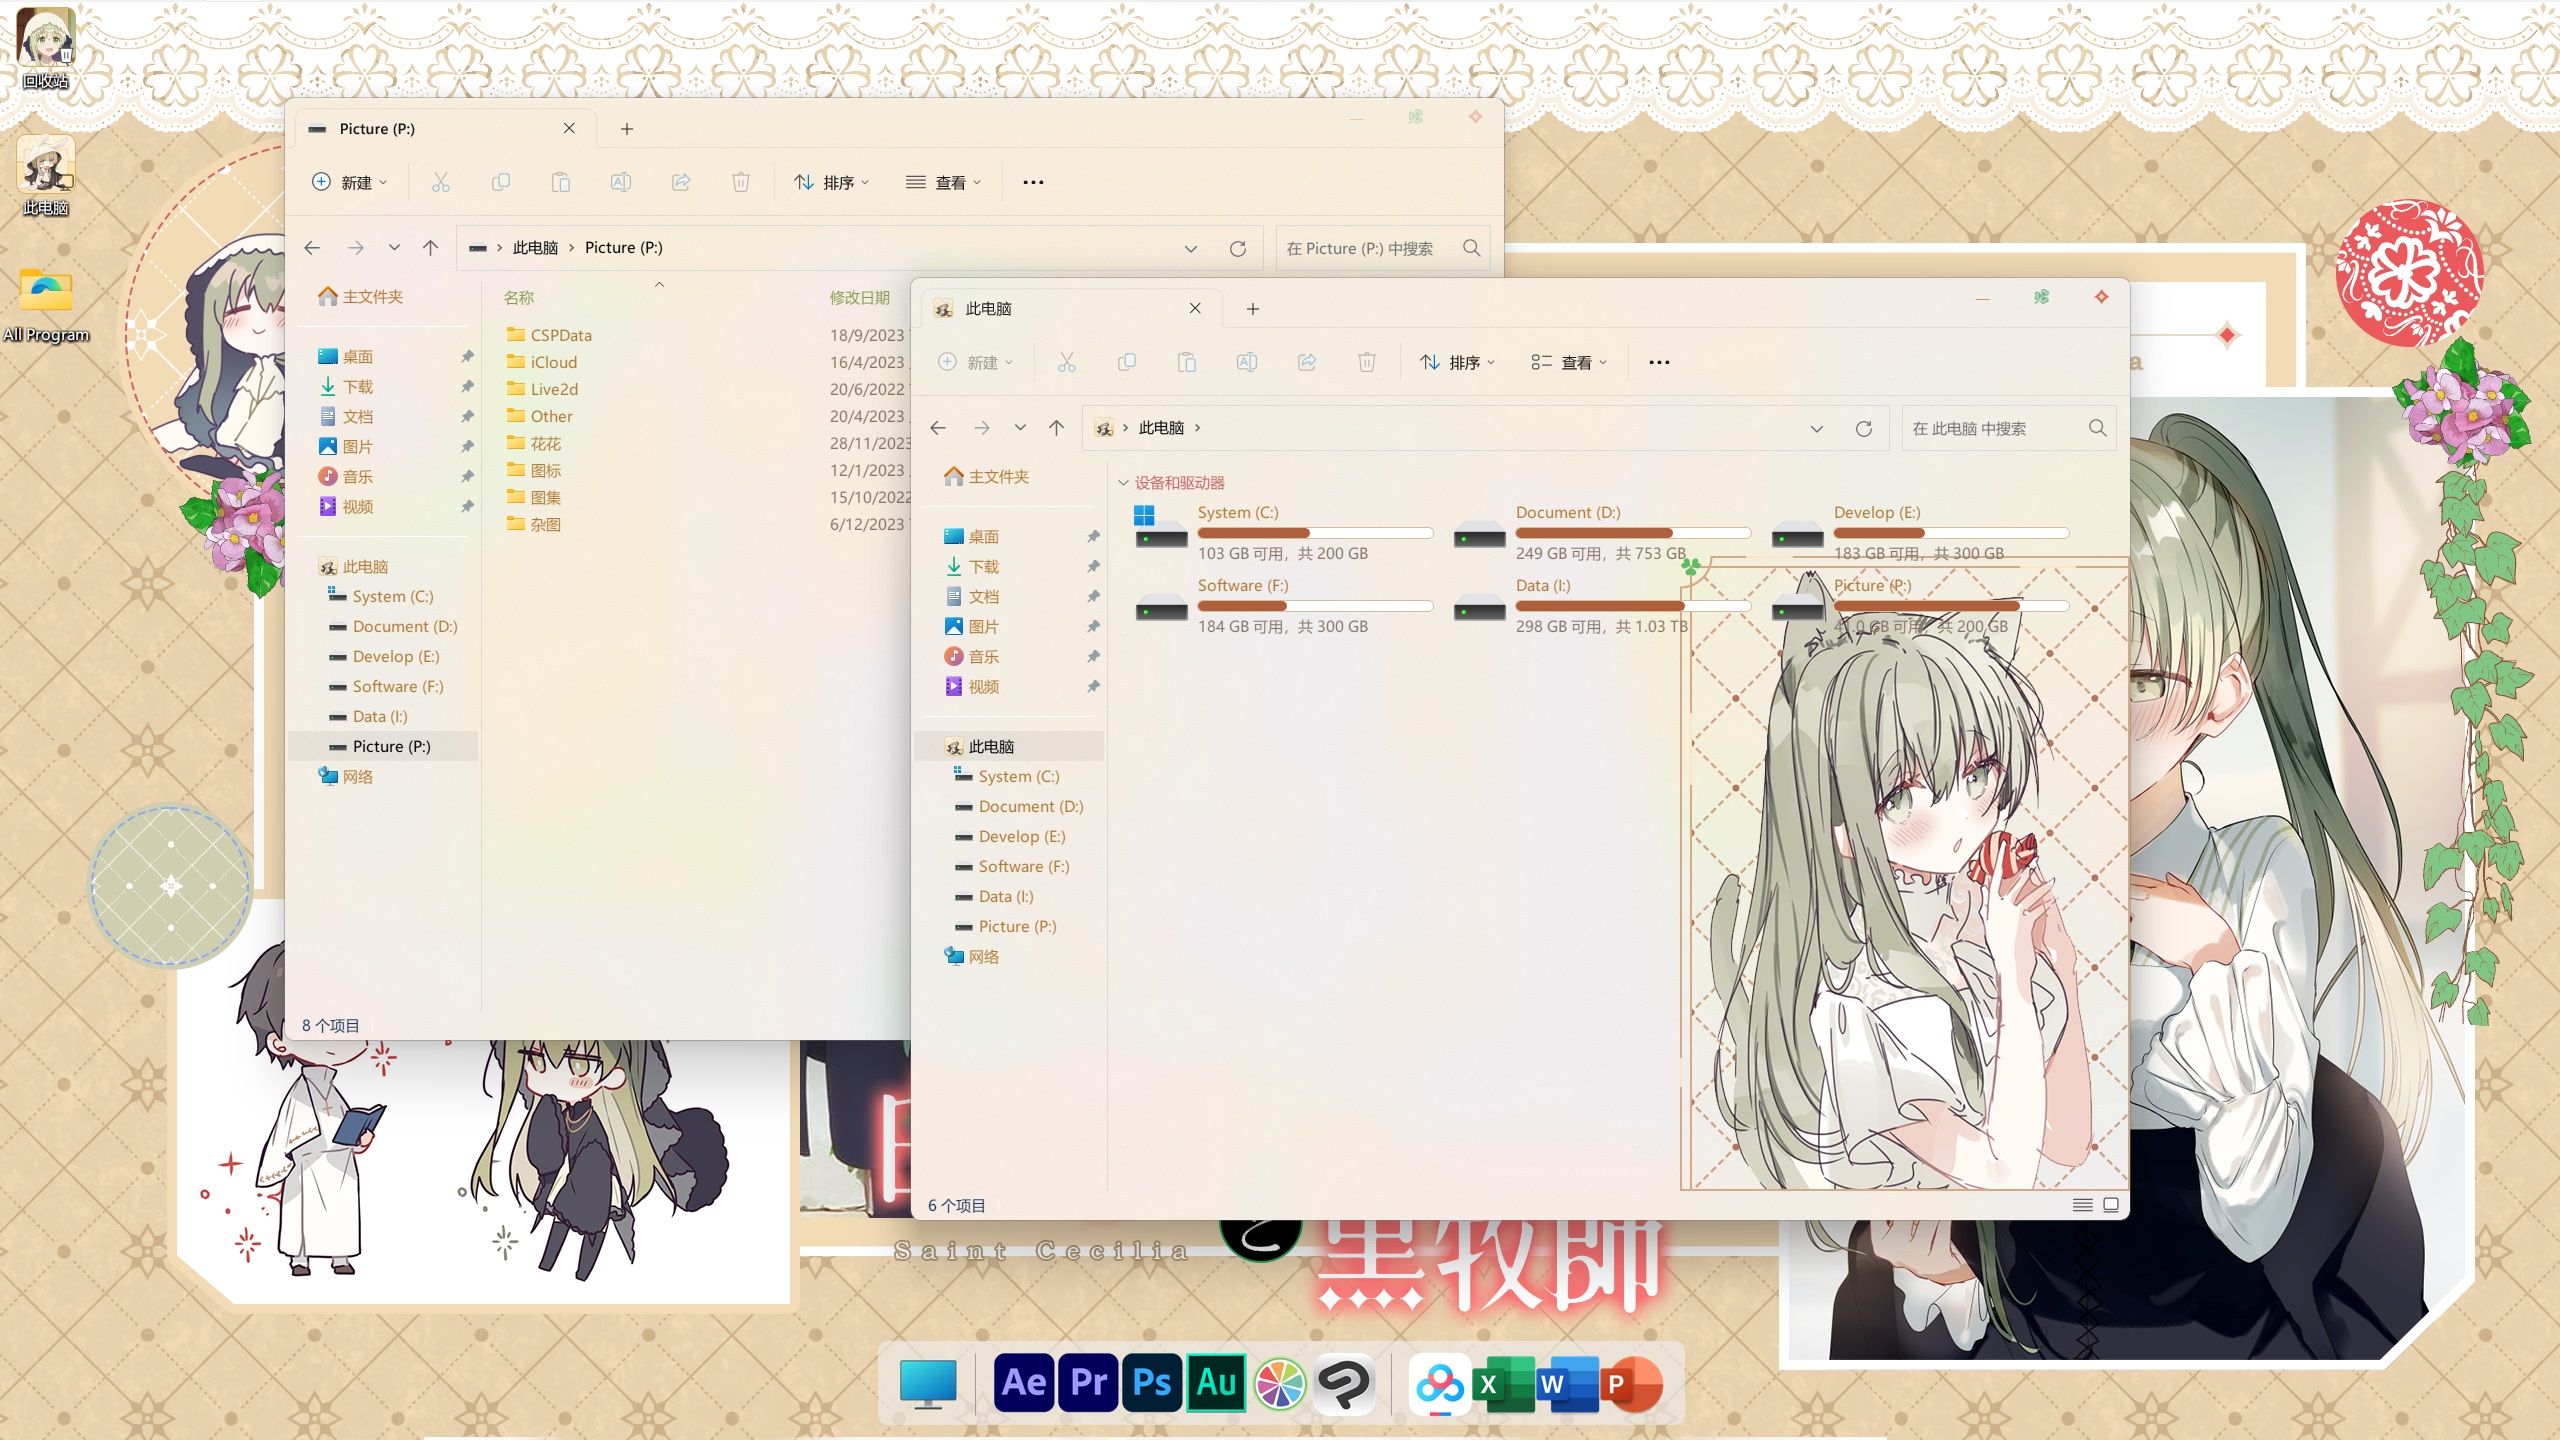Open Word from the dock

(x=1566, y=1384)
